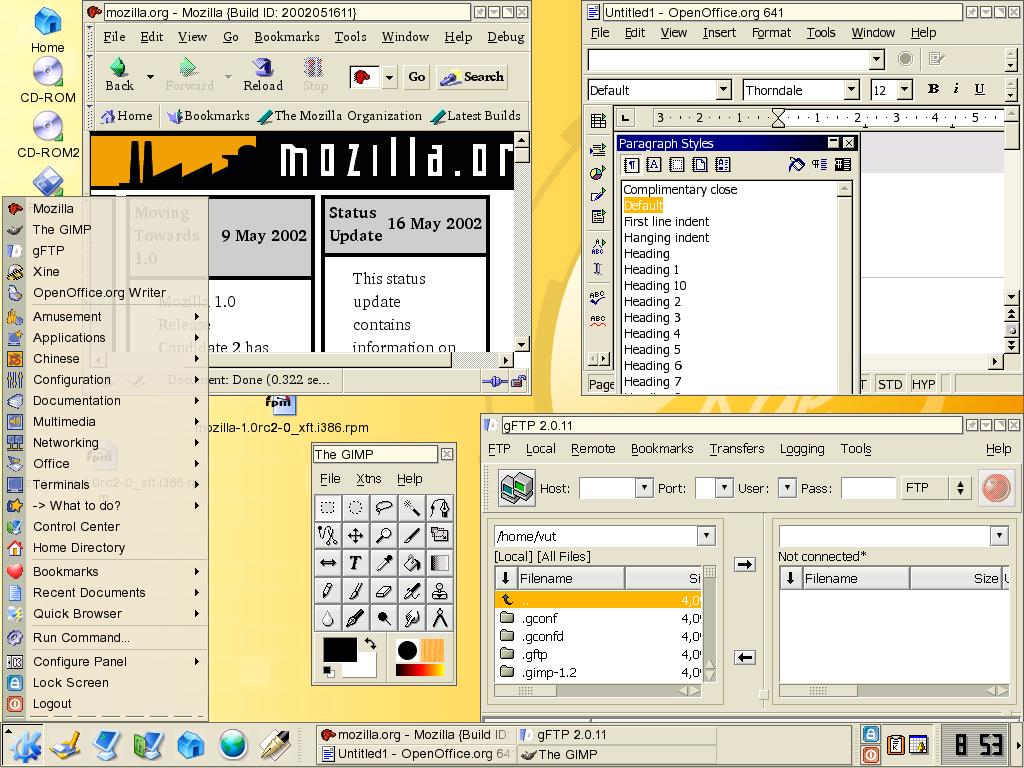Viewport: 1024px width, 768px height.
Task: Pick the Fuzzy Select magic wand tool
Action: (x=411, y=508)
